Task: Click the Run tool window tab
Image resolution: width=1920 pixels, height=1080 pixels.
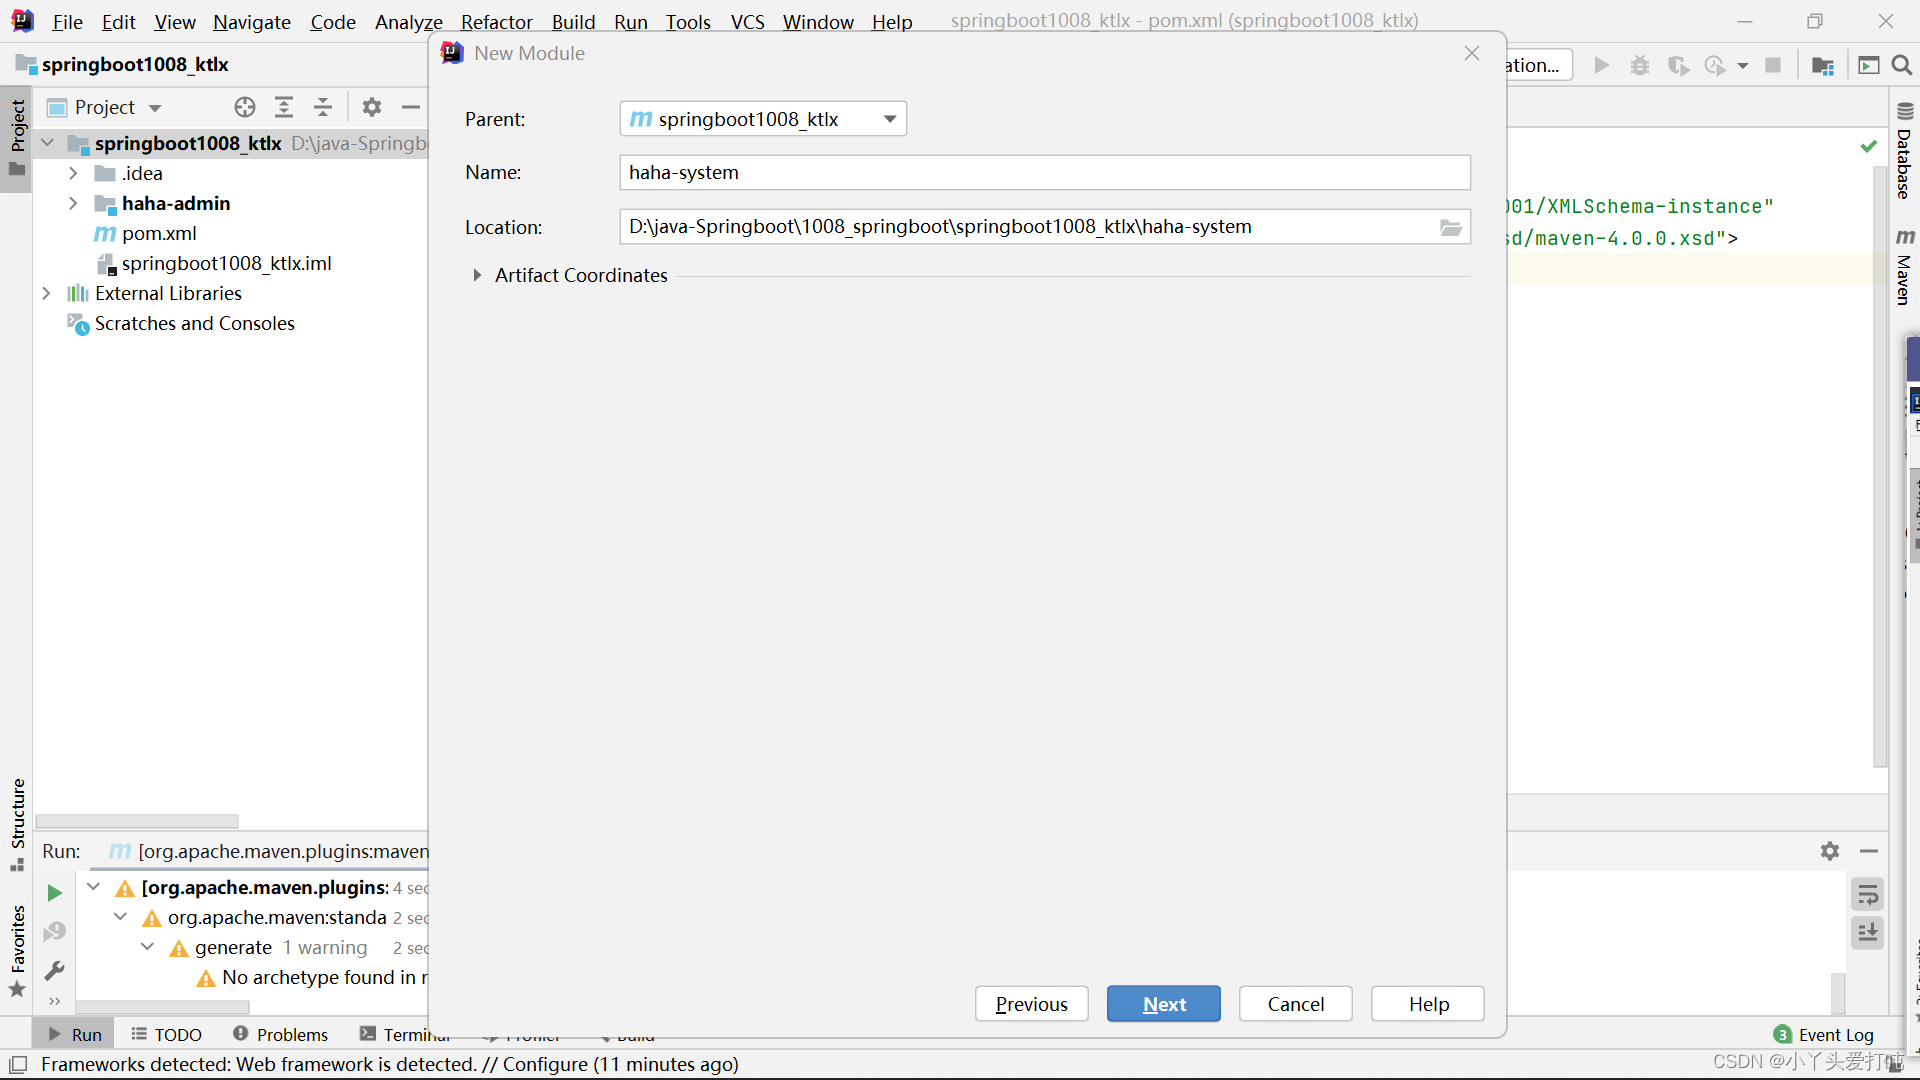Action: [x=74, y=1034]
